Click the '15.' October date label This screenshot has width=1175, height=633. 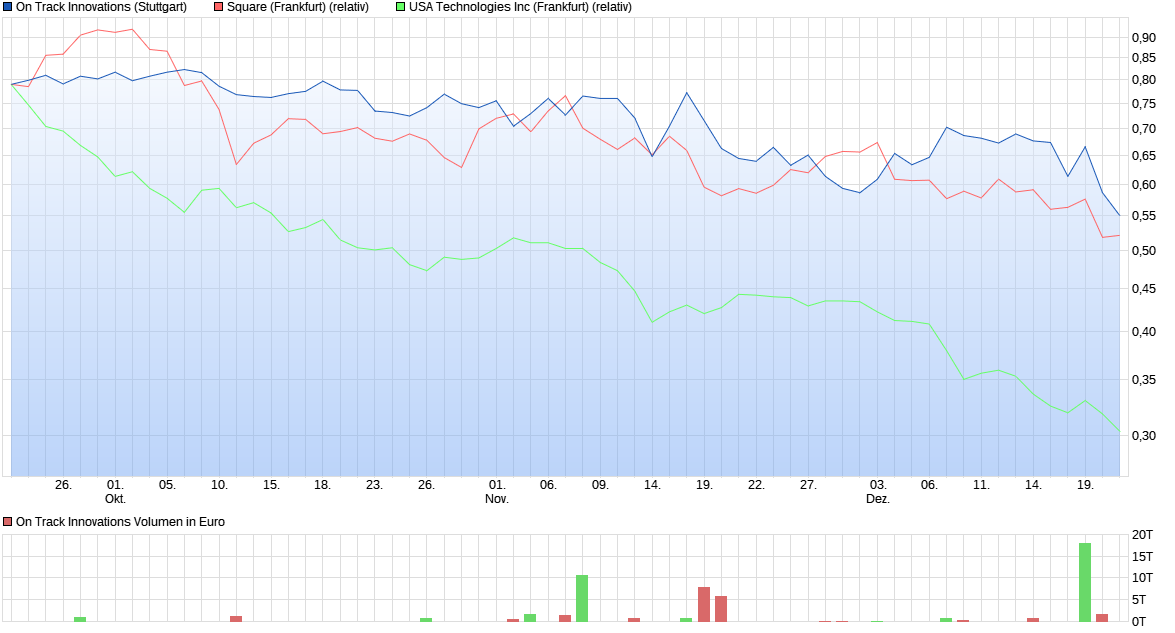[271, 485]
